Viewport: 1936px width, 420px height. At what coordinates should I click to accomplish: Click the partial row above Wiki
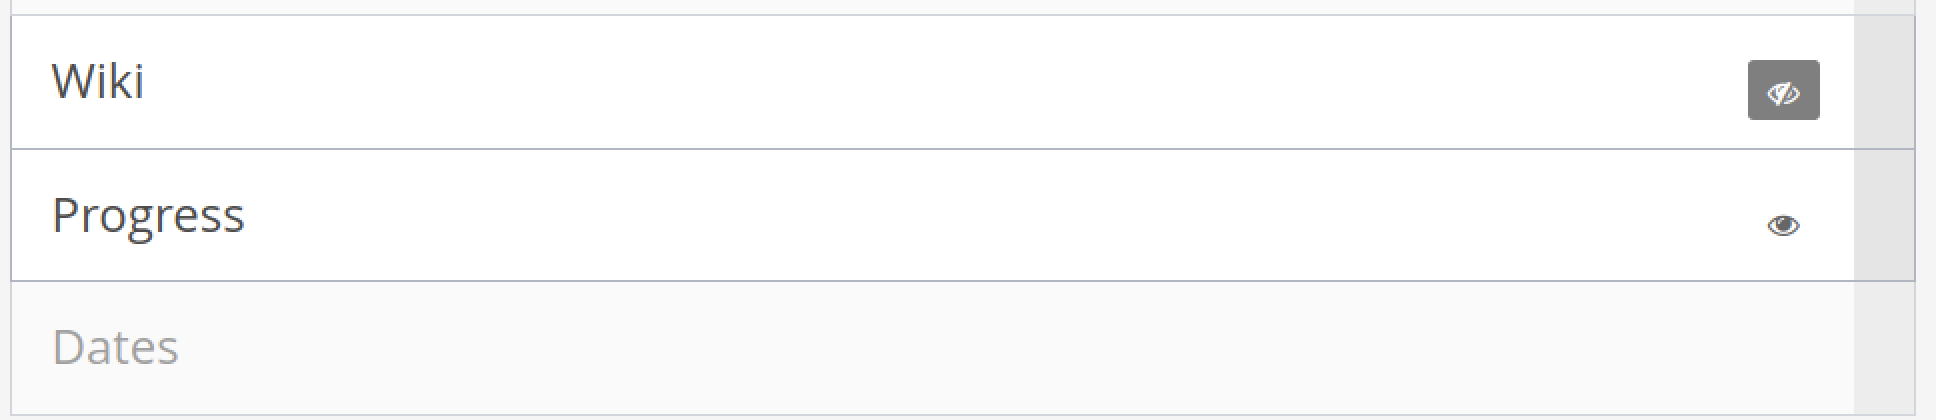(x=962, y=7)
